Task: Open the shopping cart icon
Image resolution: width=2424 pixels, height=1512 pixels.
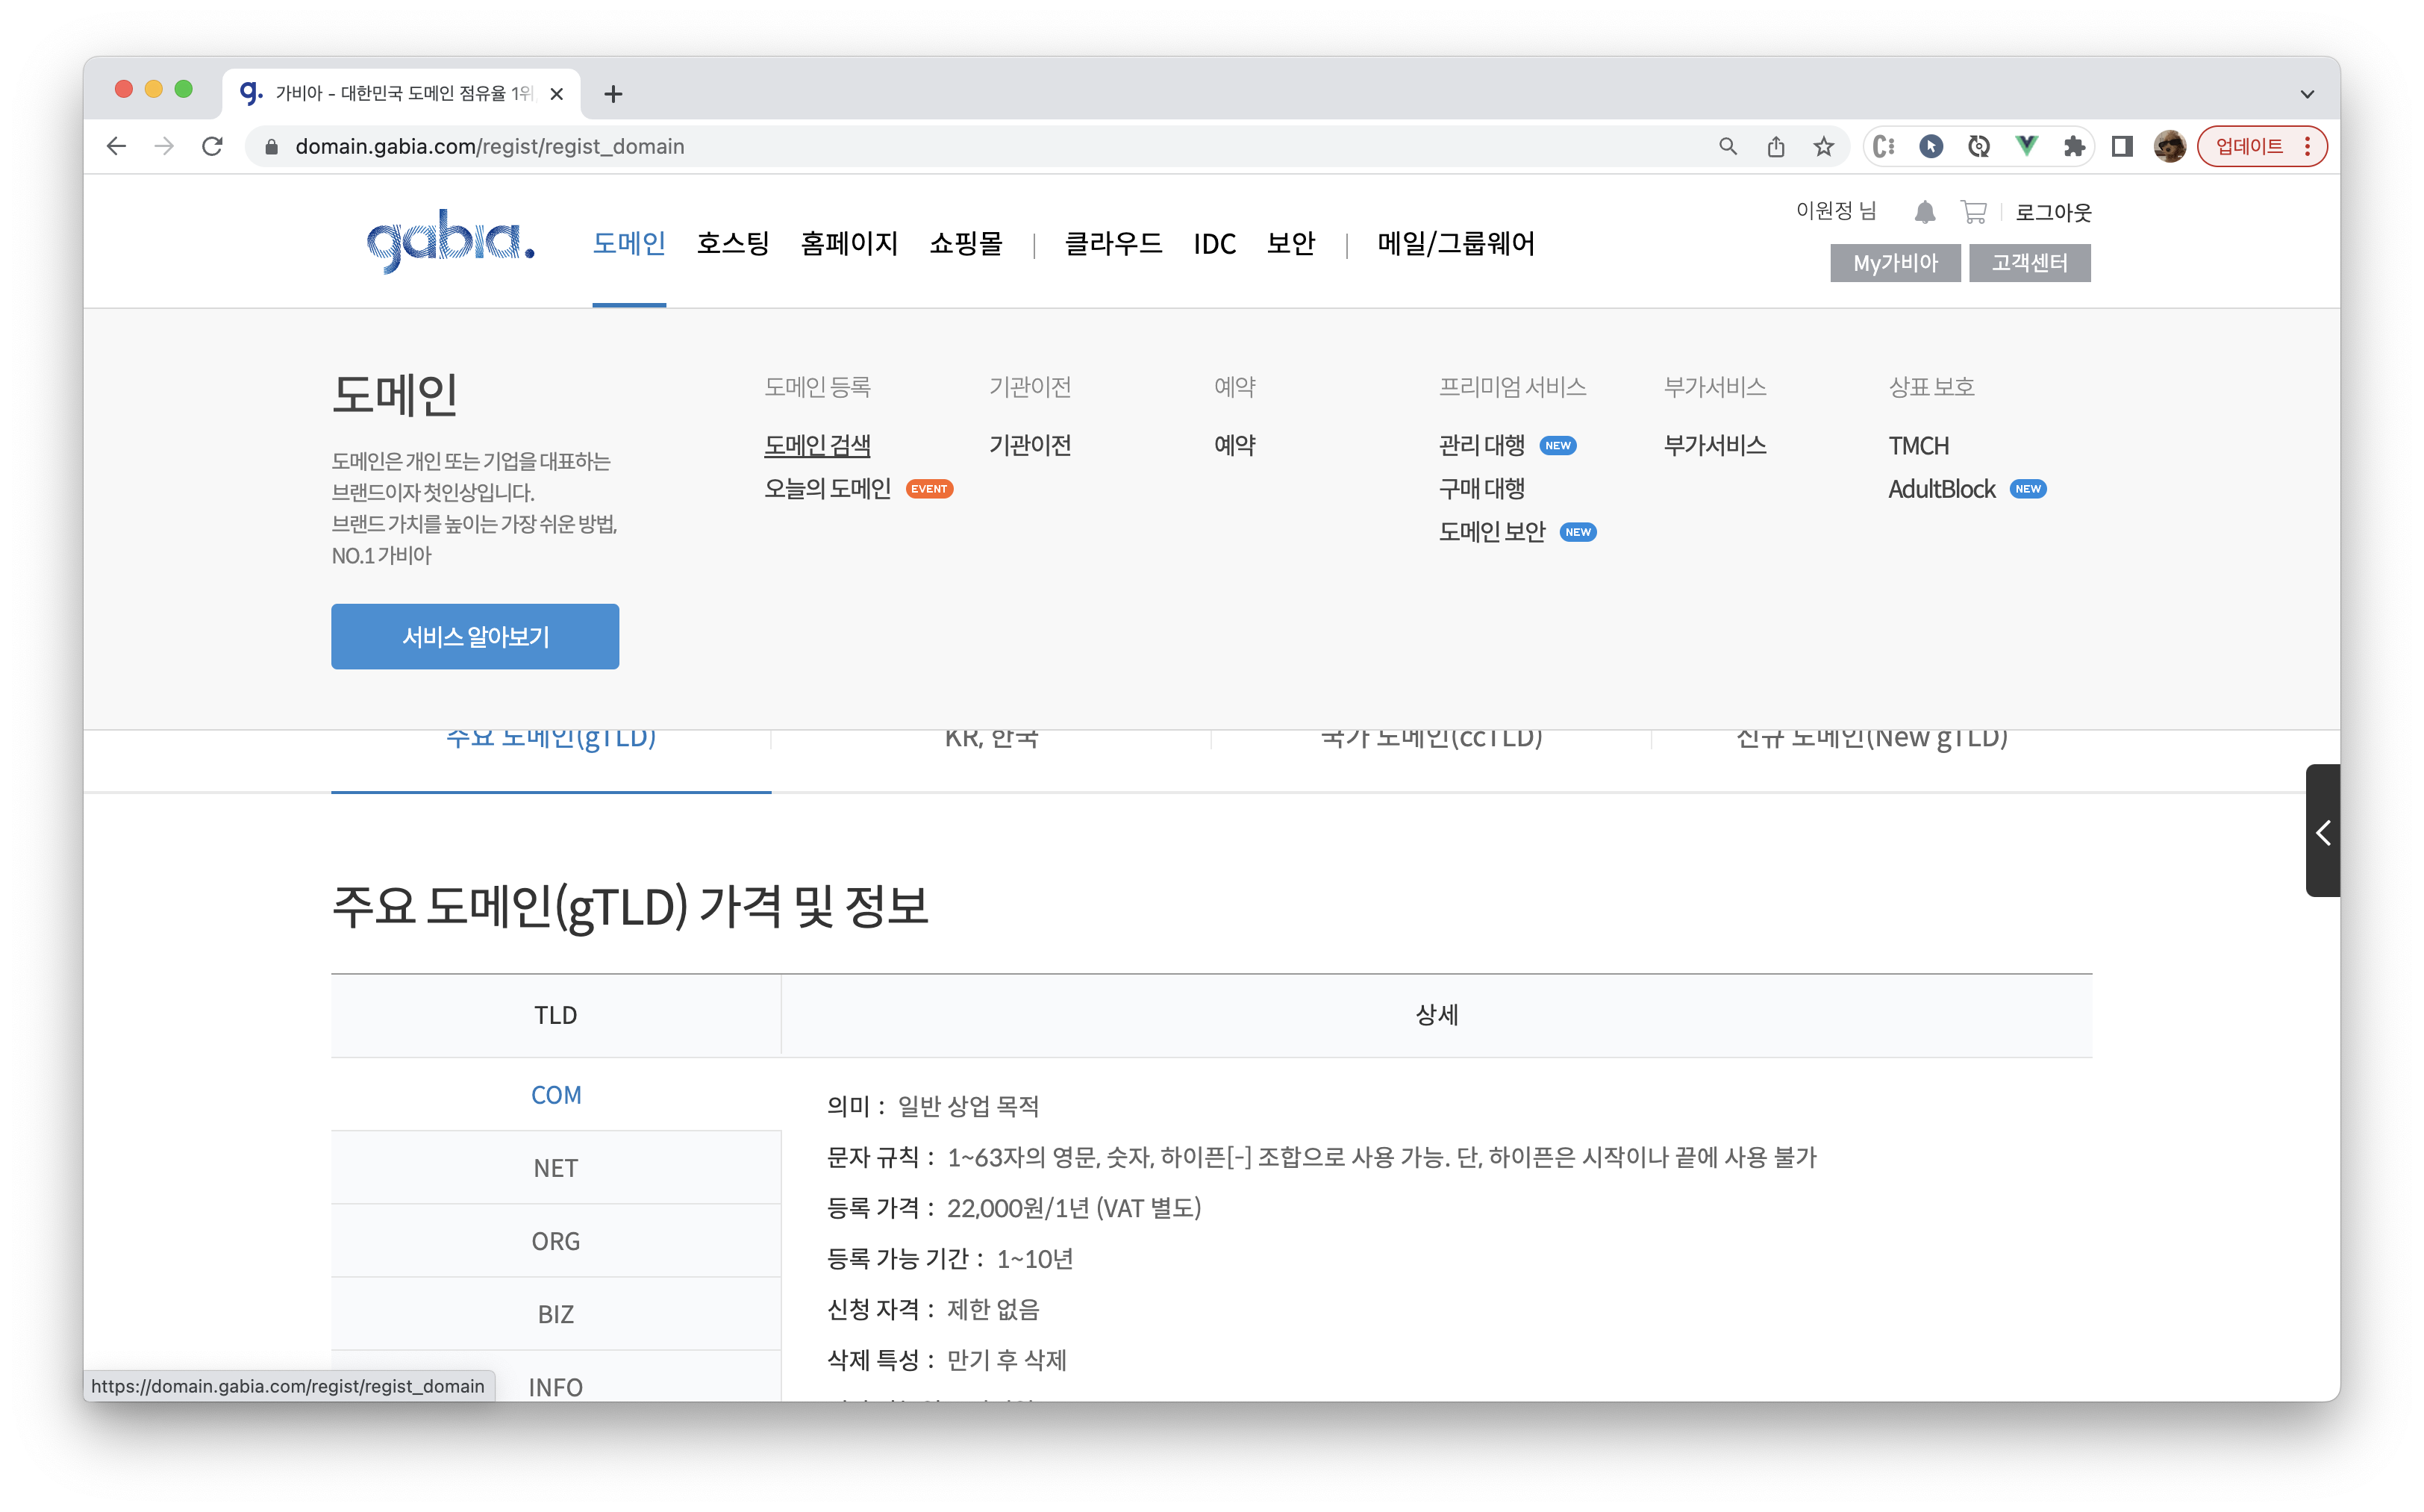Action: coord(1973,212)
